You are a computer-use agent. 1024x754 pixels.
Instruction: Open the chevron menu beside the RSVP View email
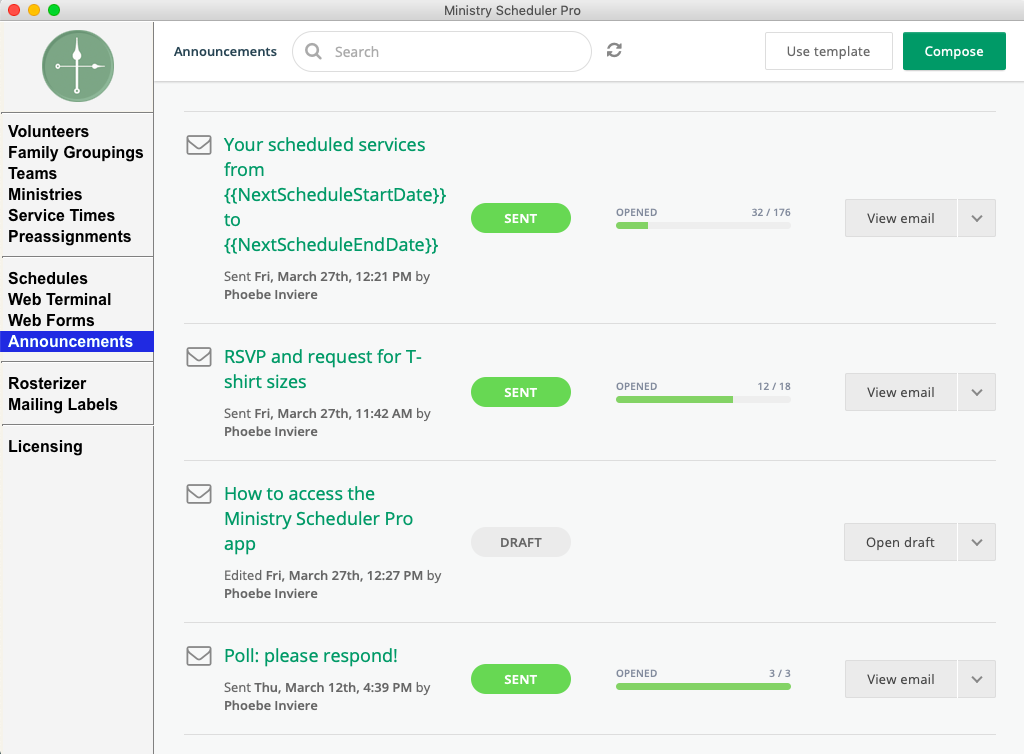click(976, 392)
